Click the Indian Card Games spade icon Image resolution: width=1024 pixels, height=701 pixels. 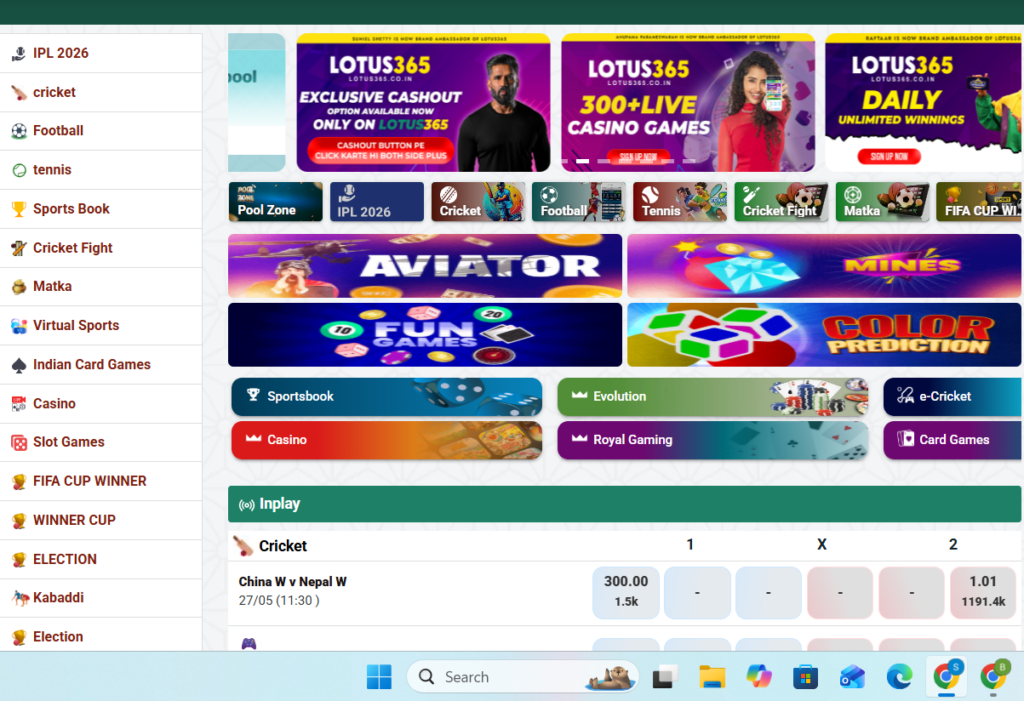(19, 365)
